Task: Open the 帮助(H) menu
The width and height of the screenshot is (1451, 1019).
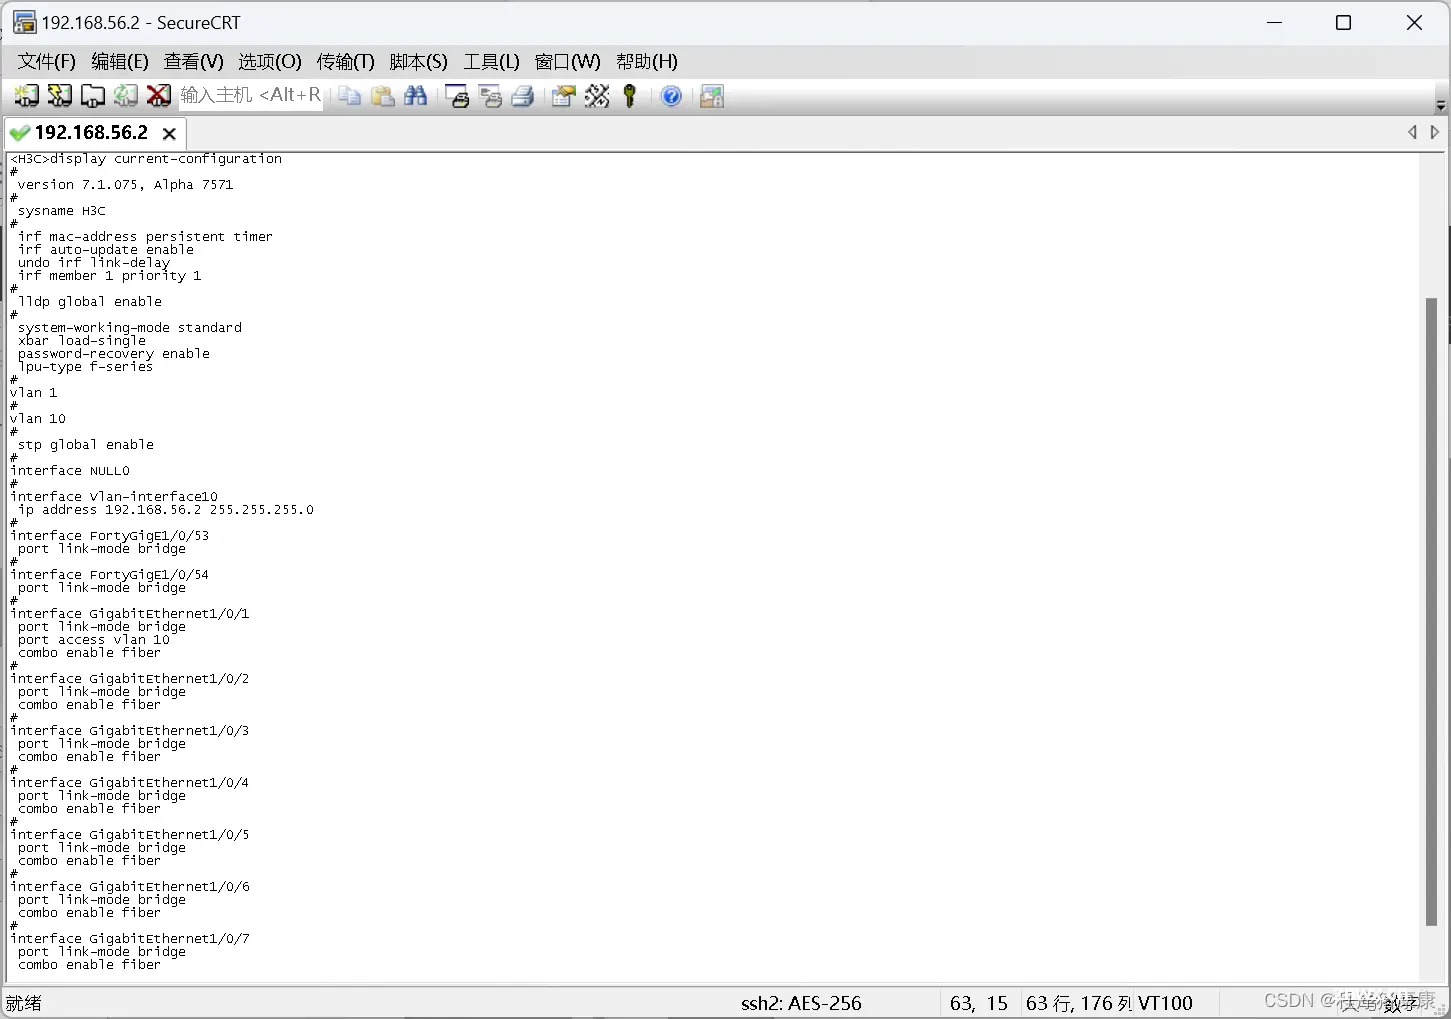Action: point(646,61)
